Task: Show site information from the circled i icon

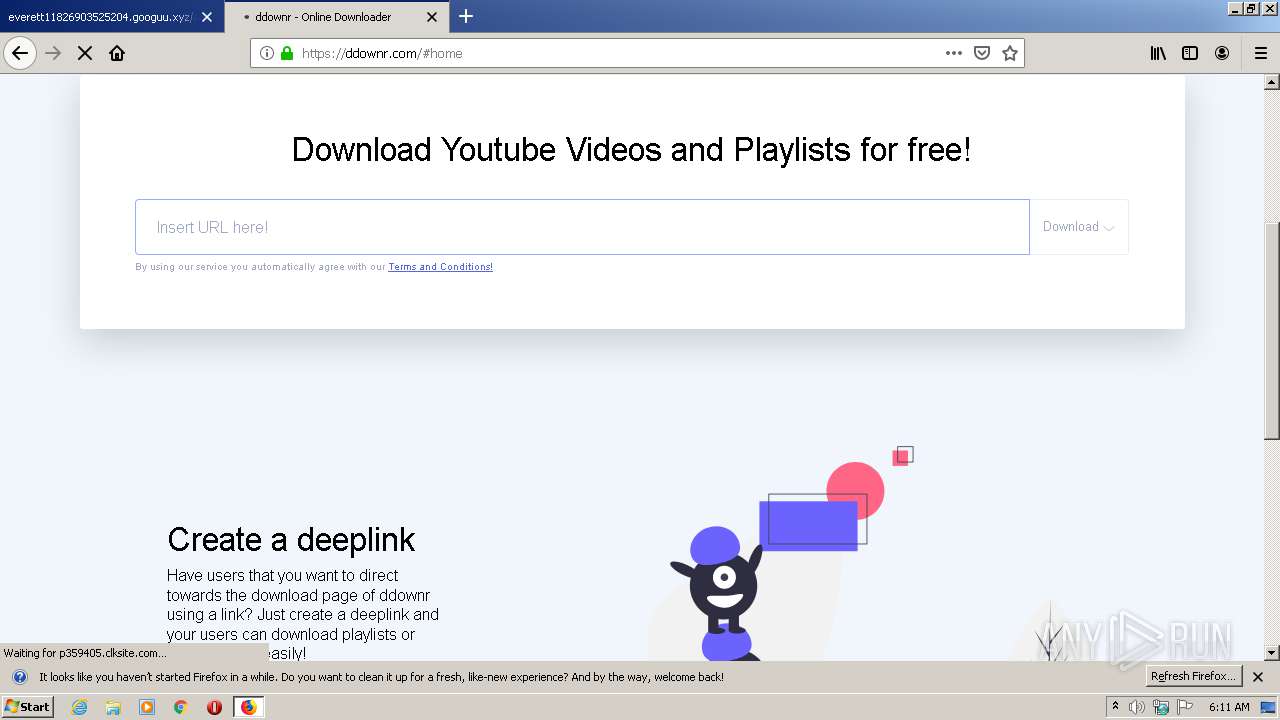Action: [x=267, y=53]
